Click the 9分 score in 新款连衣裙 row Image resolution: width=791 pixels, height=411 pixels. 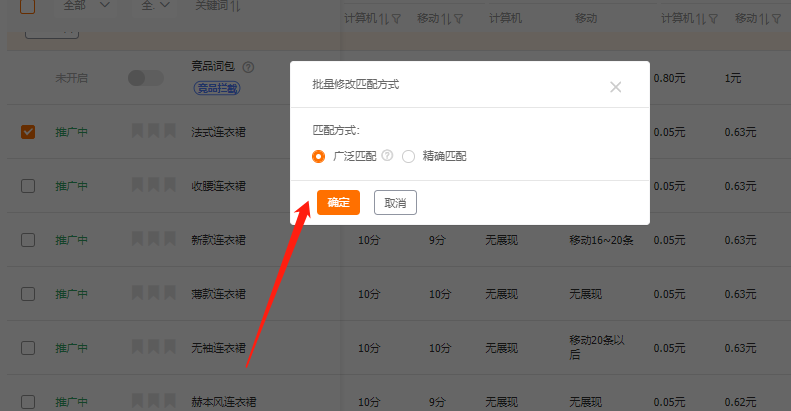437,240
